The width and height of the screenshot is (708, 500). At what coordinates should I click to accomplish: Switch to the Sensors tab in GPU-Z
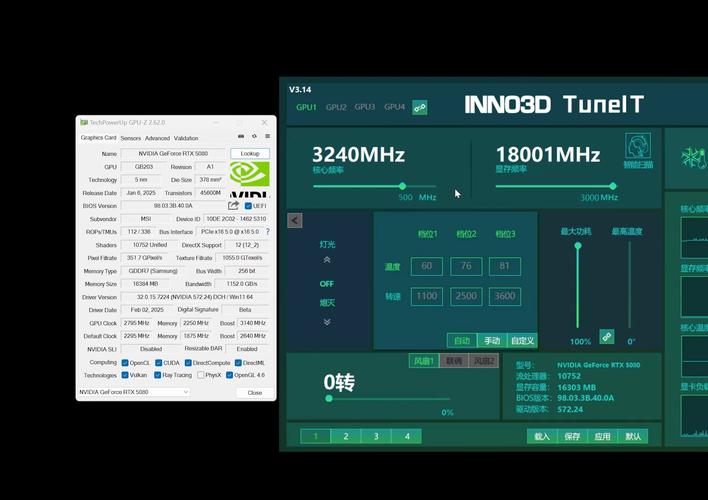click(x=130, y=138)
